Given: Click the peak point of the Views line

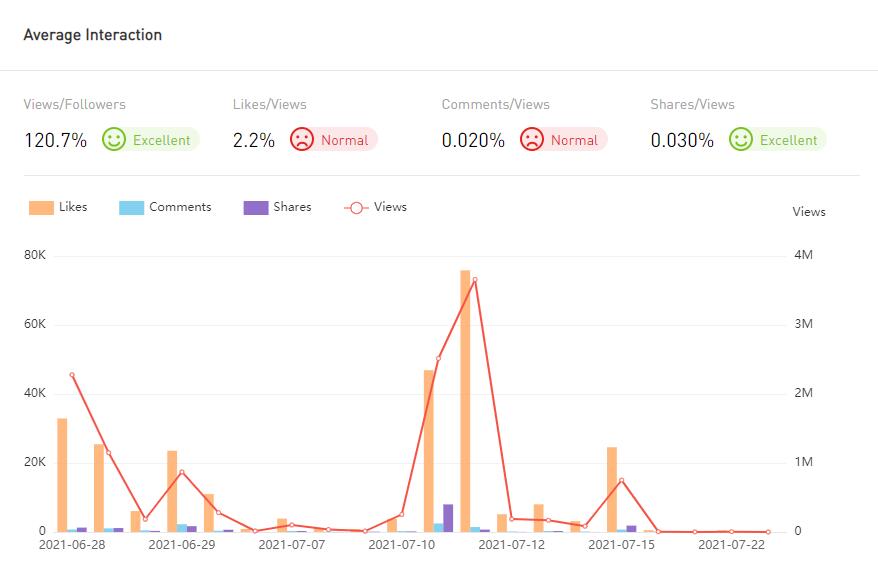Looking at the screenshot, I should pos(475,279).
